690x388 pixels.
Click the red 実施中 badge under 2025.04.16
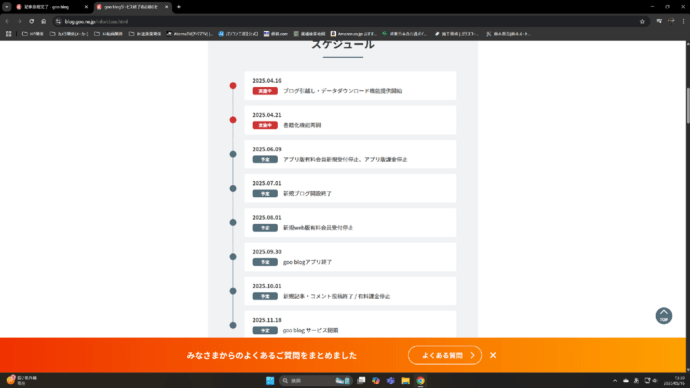265,91
